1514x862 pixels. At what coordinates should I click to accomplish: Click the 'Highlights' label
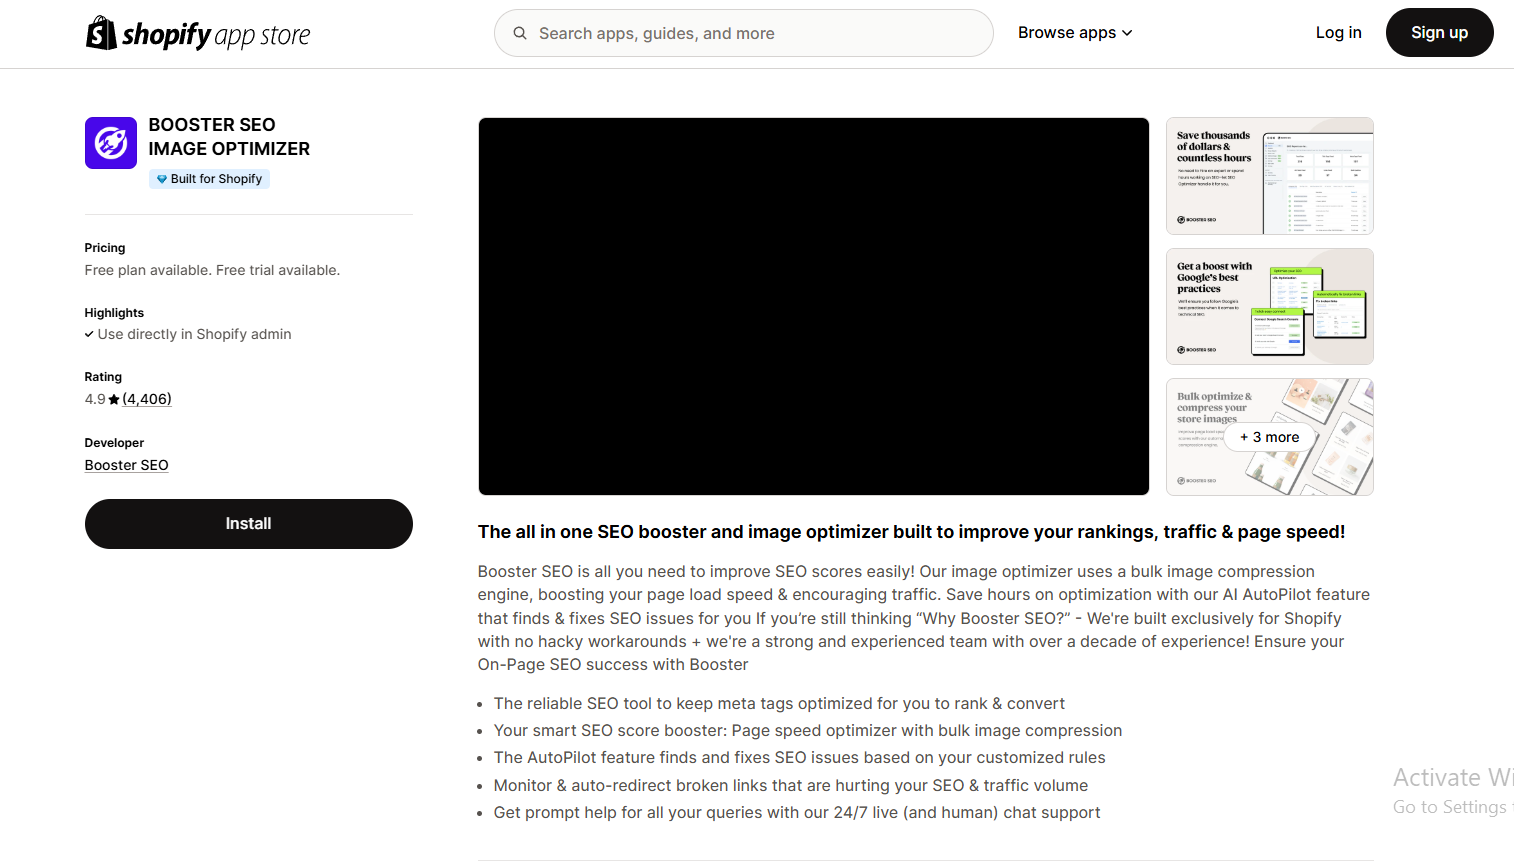[114, 313]
